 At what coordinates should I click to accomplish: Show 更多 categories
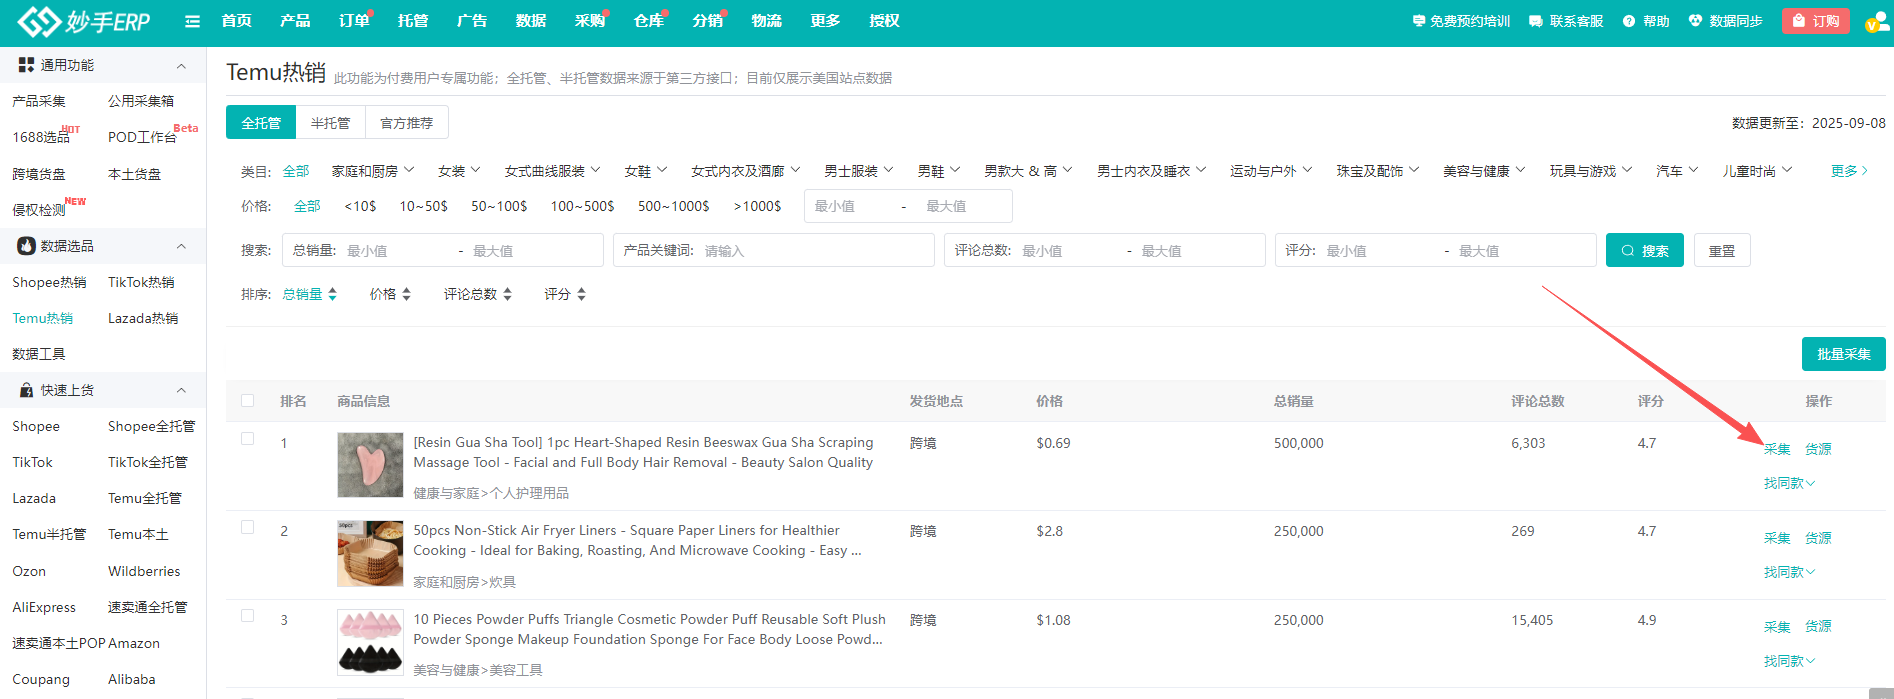(x=1850, y=171)
